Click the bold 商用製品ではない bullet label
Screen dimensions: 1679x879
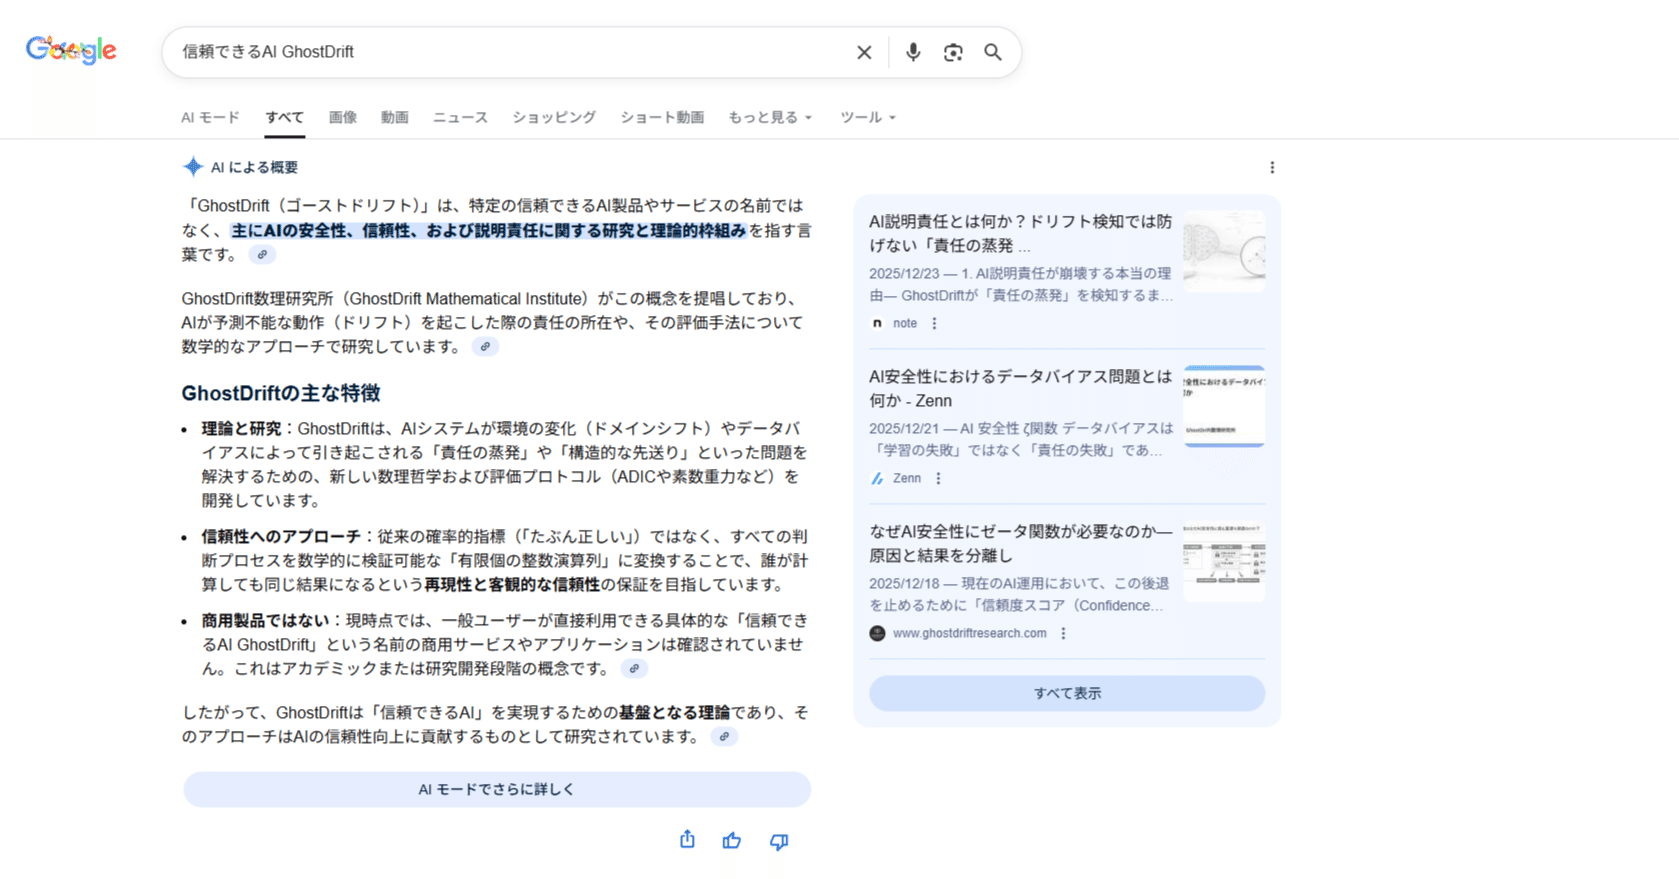point(265,620)
